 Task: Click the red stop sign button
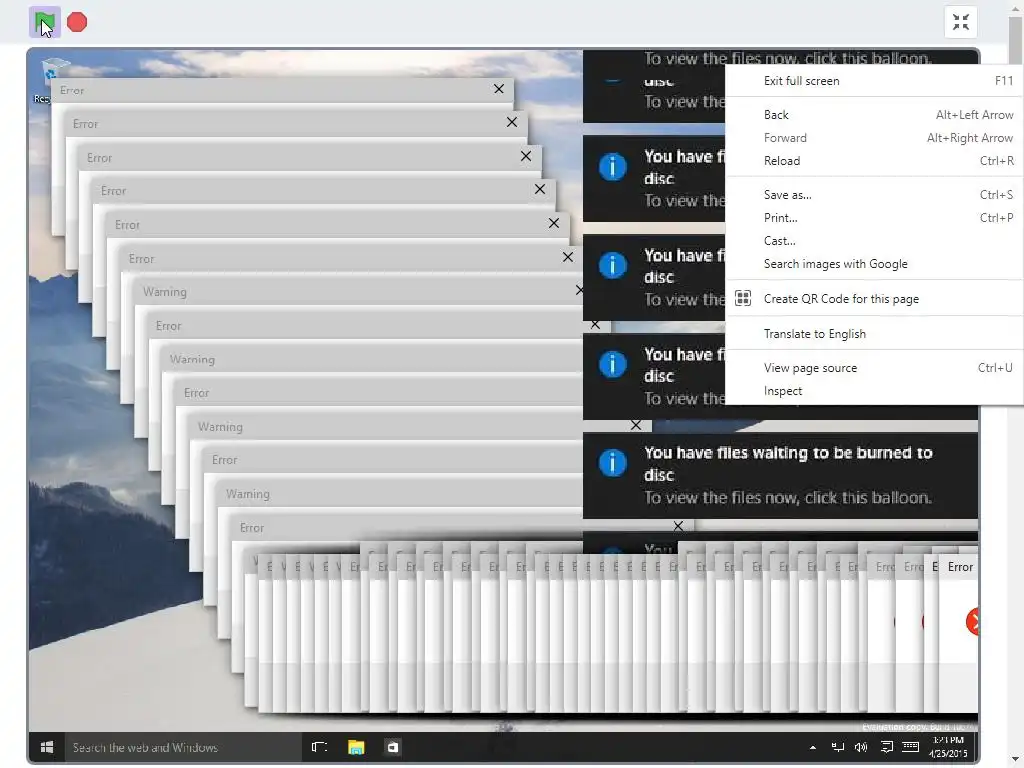(77, 22)
